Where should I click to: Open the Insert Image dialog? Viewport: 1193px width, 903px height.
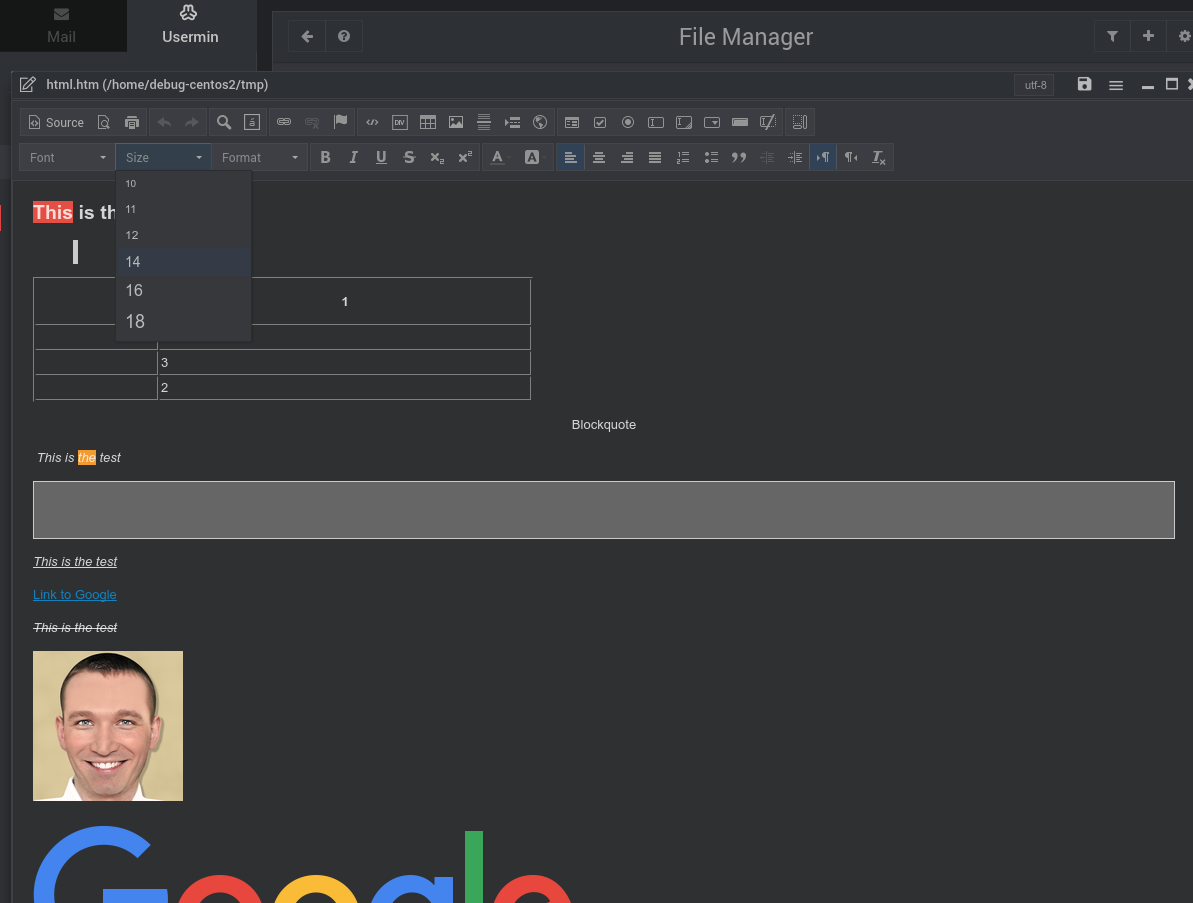click(x=455, y=121)
